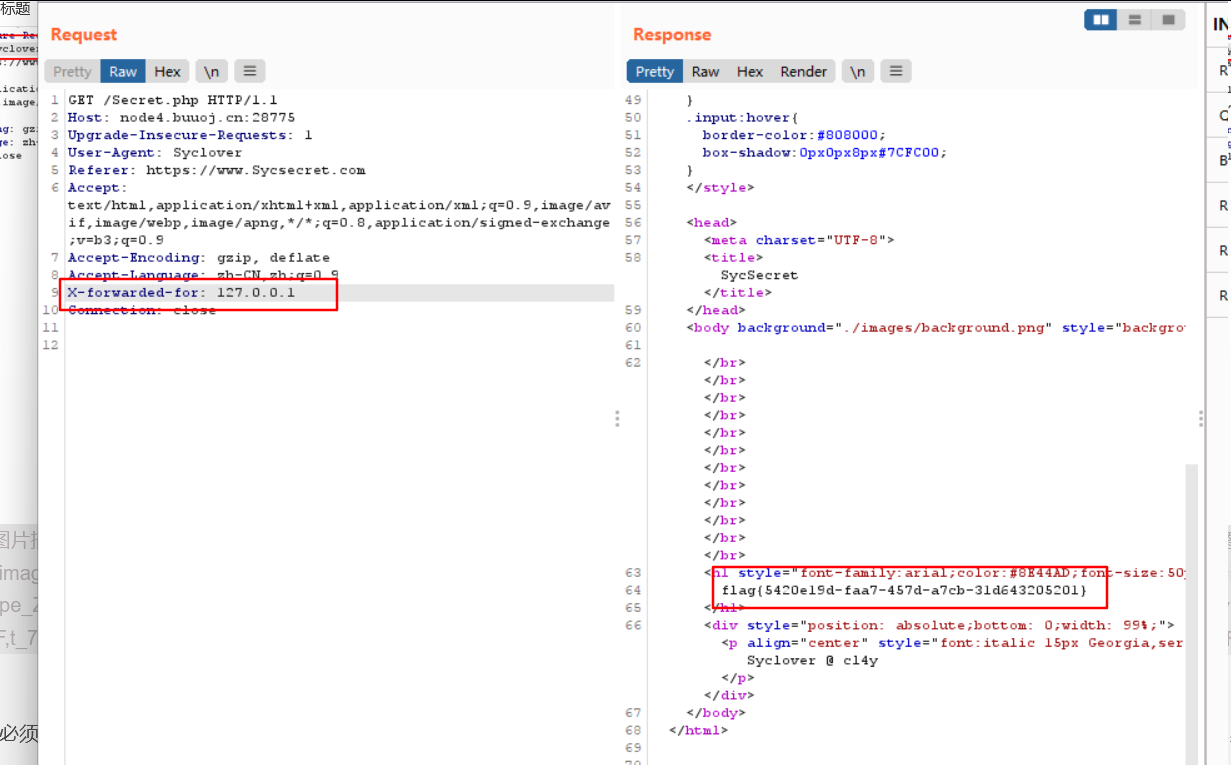Select combined tabbed layout icon
The height and width of the screenshot is (765, 1231).
click(1167, 20)
